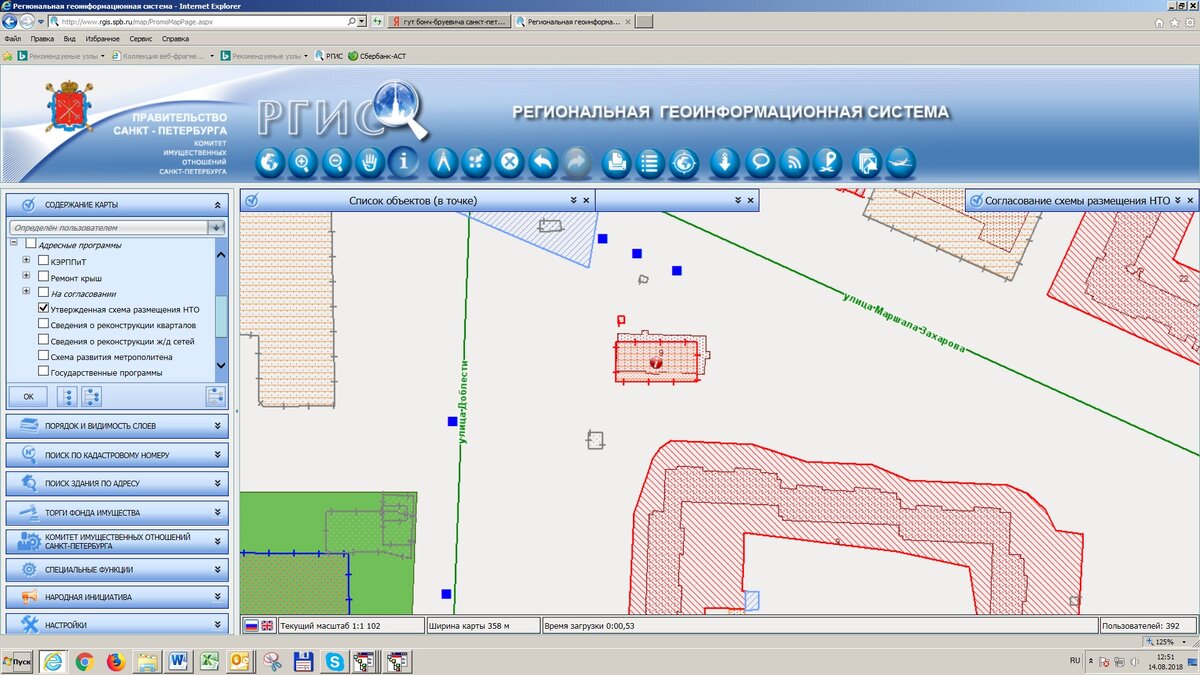Click the expand all tree icon
Screen dimensions: 1200x675
[x=90, y=396]
